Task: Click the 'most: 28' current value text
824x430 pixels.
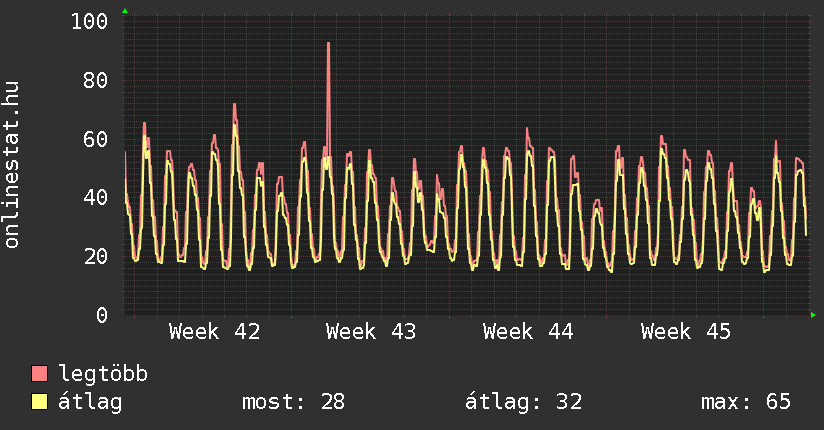Action: pos(293,402)
